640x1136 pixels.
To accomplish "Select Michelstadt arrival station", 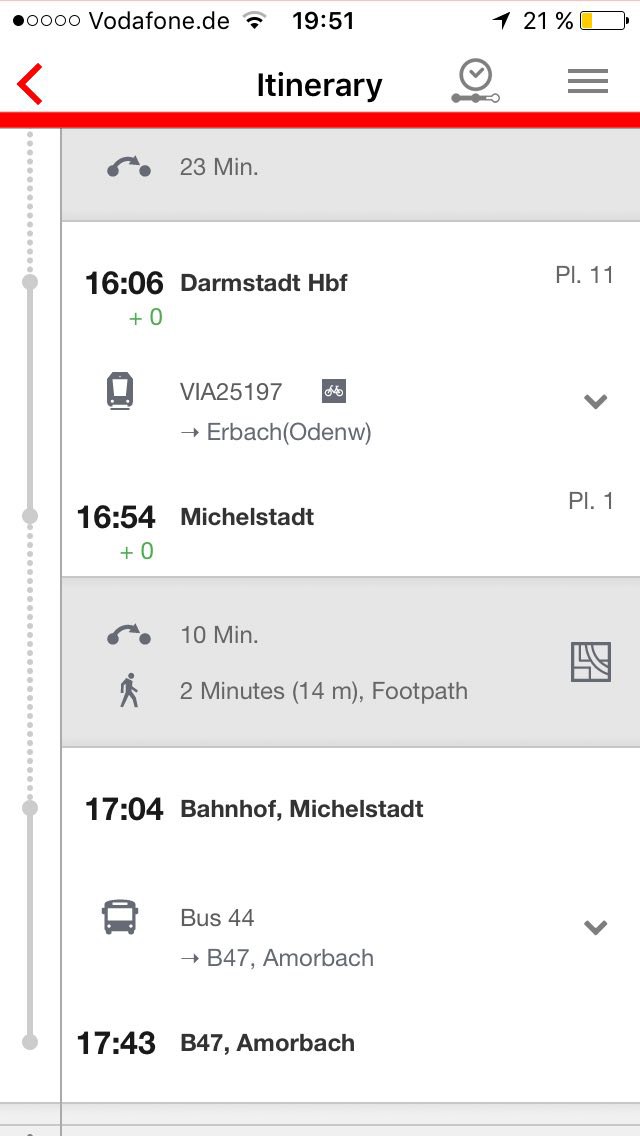I will tap(247, 517).
